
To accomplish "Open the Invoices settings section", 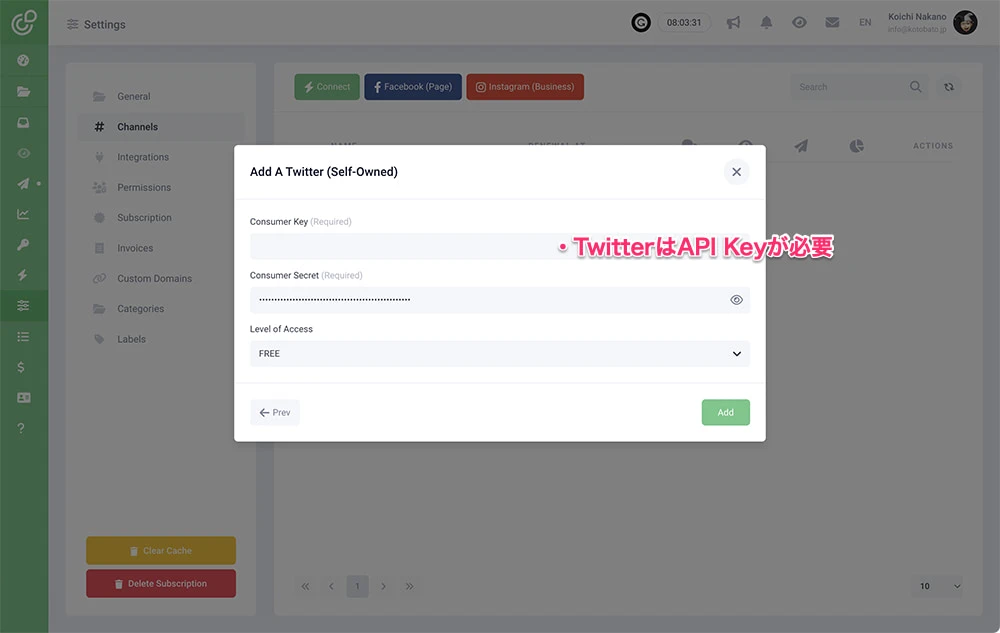I will (161, 248).
